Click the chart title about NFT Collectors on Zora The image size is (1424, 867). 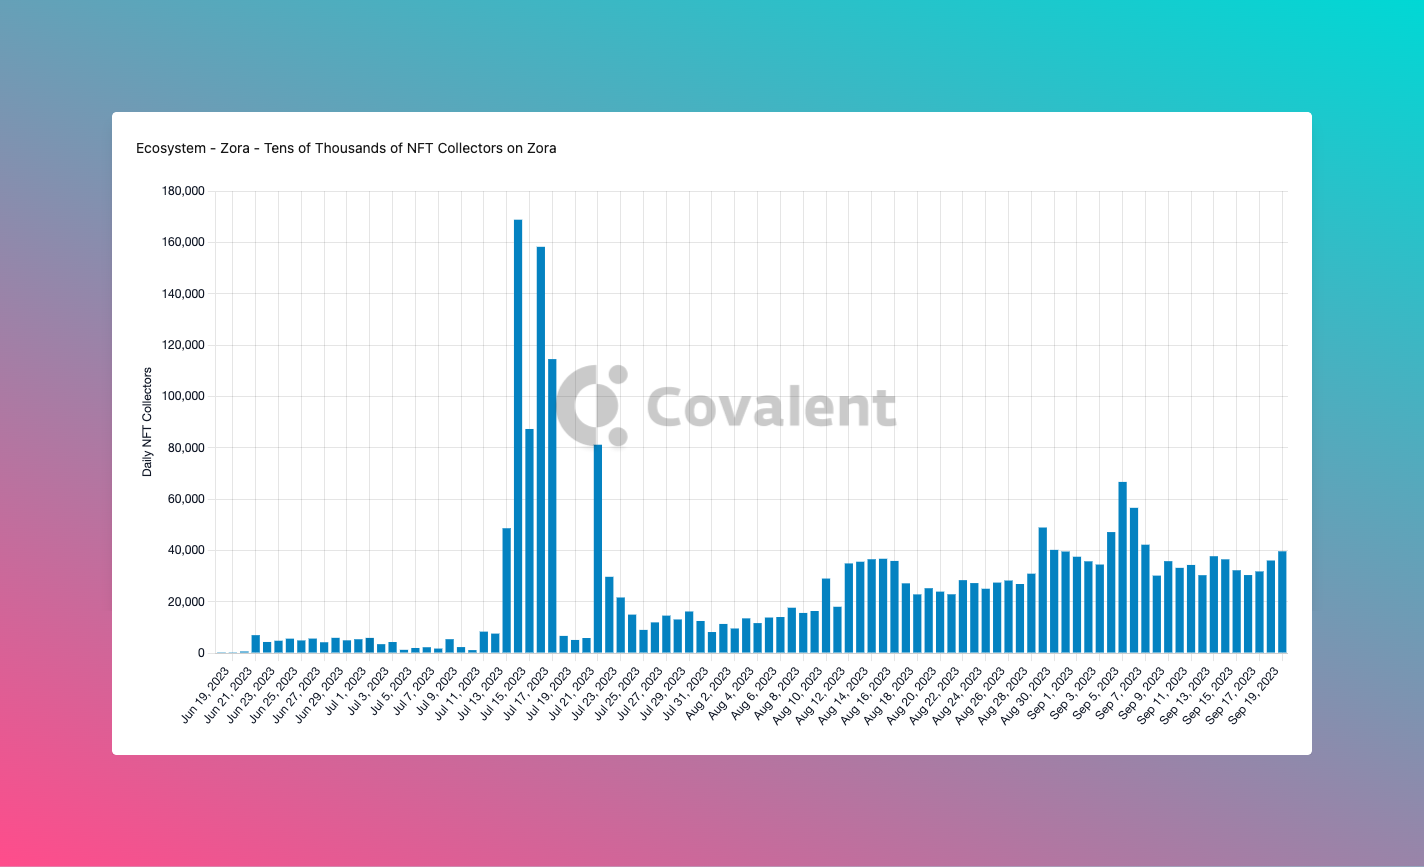point(346,148)
